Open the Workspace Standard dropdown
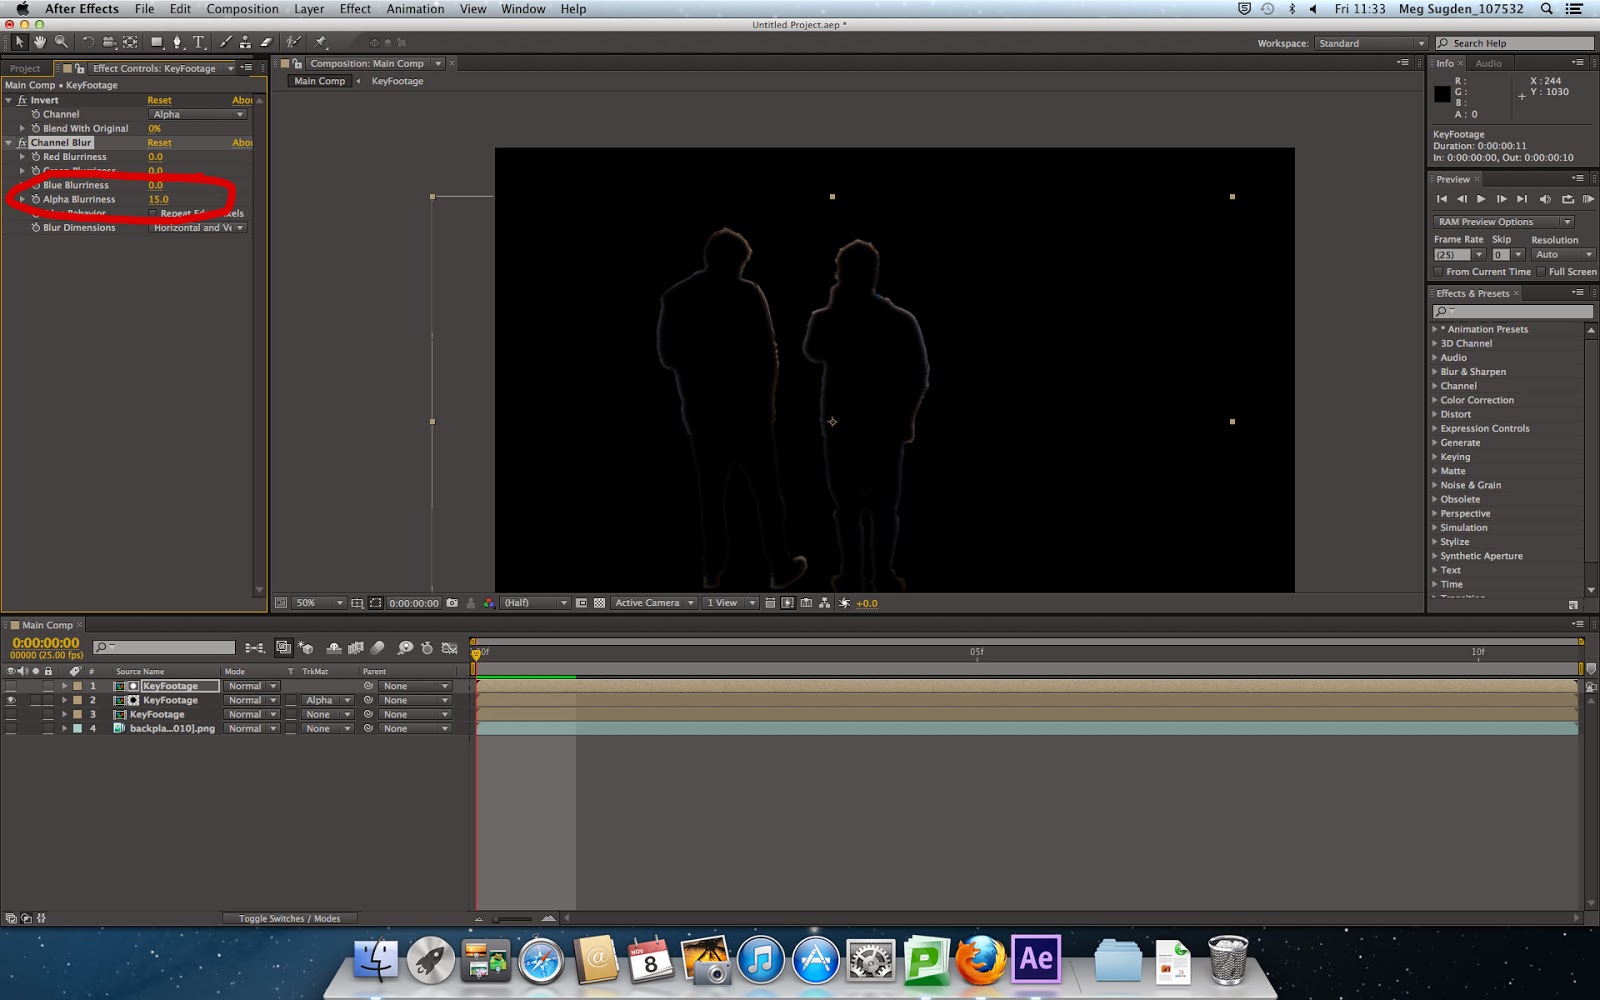Image resolution: width=1600 pixels, height=1000 pixels. tap(1371, 43)
